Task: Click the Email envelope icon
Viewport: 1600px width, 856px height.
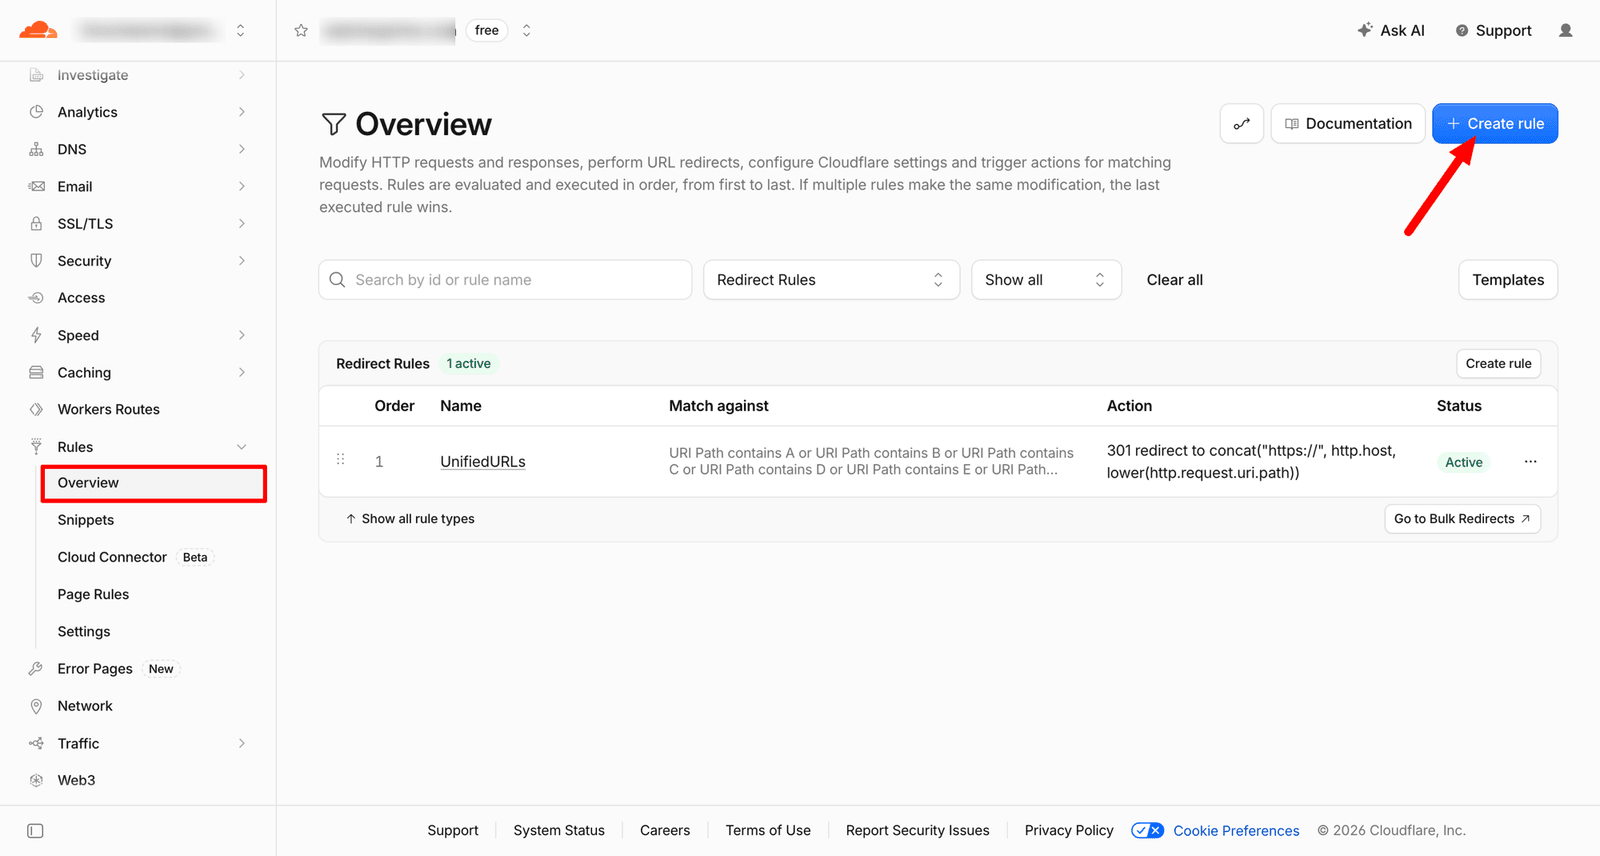Action: coord(36,186)
